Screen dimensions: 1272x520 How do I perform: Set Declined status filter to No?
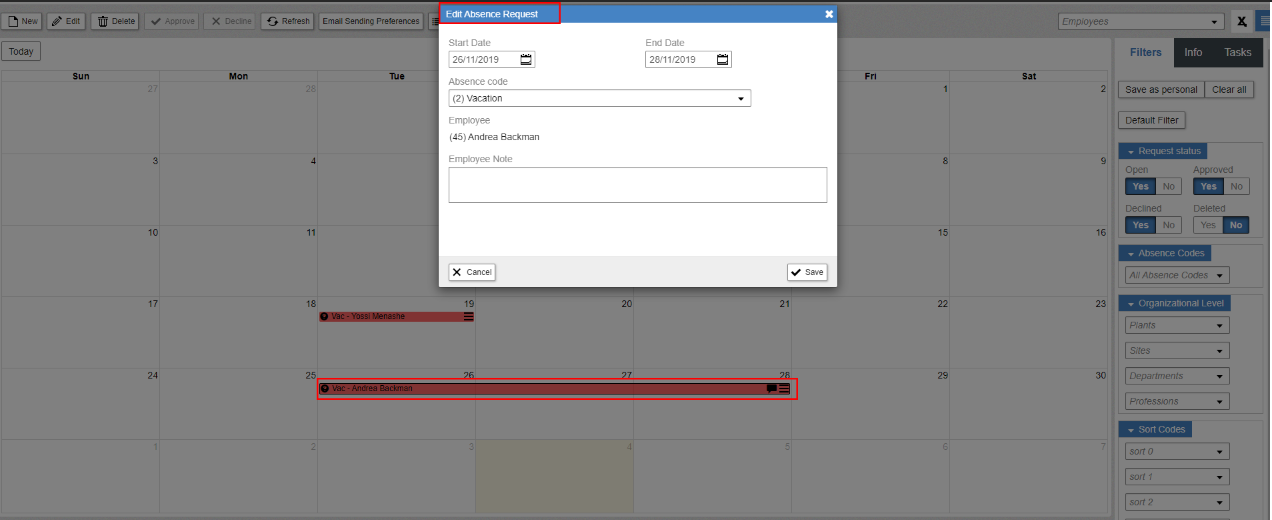point(1169,225)
